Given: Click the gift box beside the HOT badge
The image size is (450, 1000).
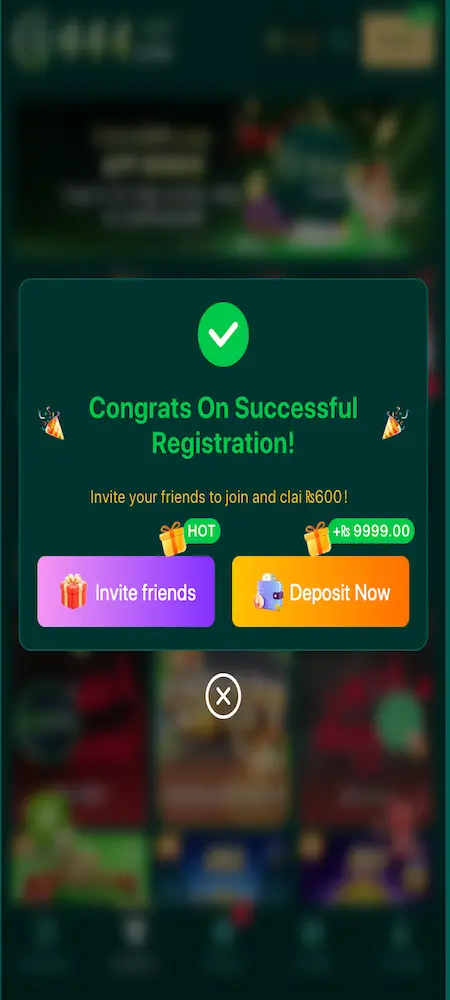Looking at the screenshot, I should (172, 538).
